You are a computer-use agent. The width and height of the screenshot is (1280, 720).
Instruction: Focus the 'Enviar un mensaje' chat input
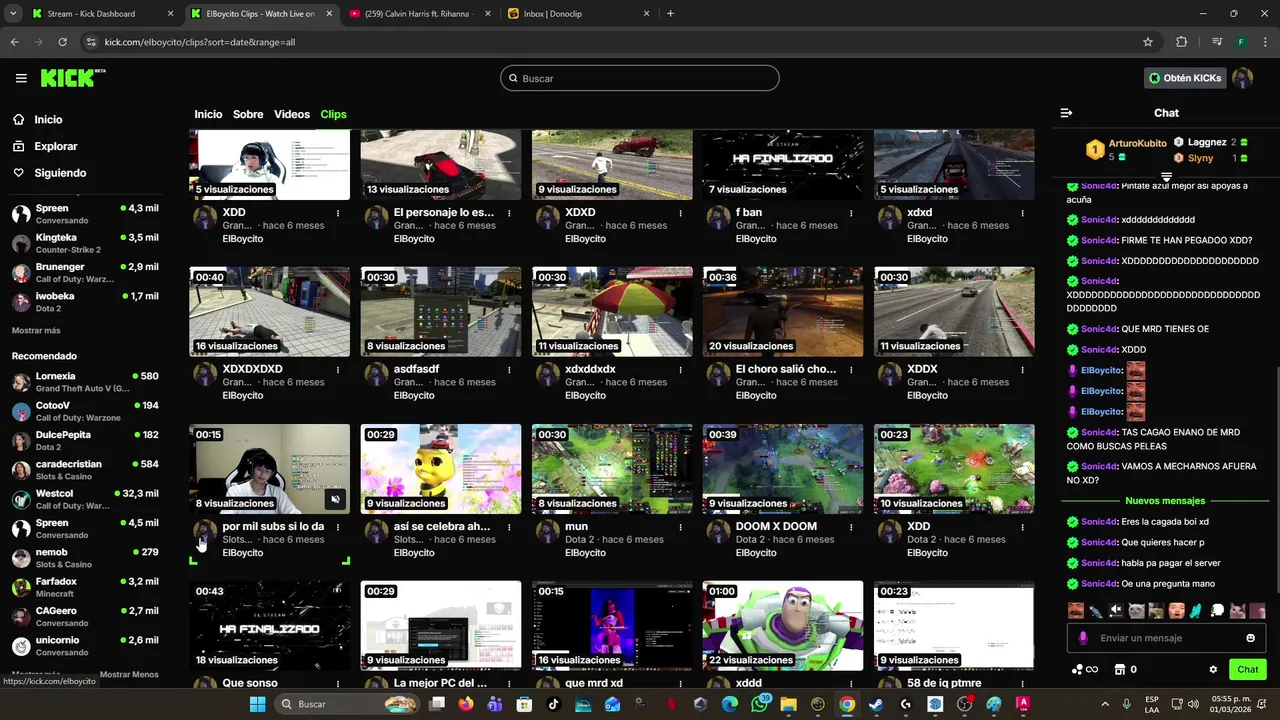pyautogui.click(x=1166, y=638)
